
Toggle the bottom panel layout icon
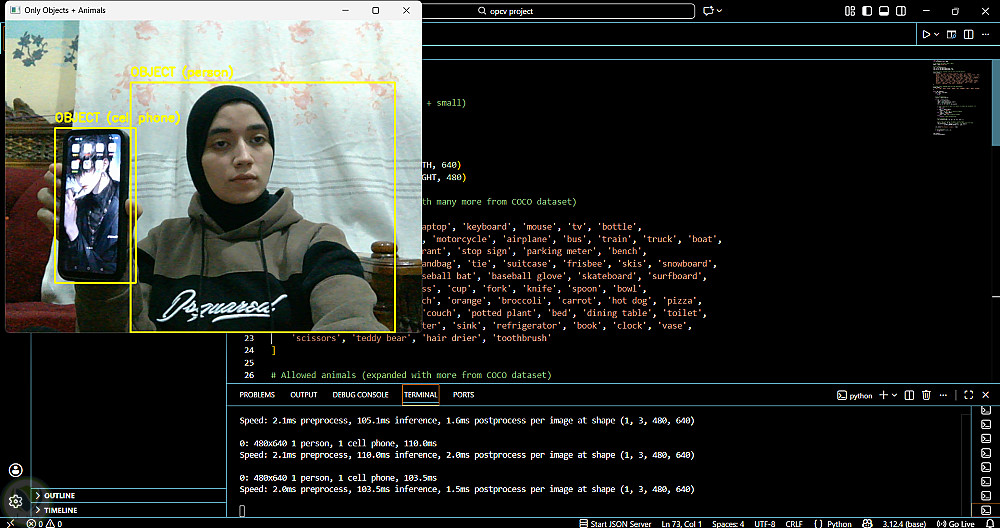click(884, 11)
